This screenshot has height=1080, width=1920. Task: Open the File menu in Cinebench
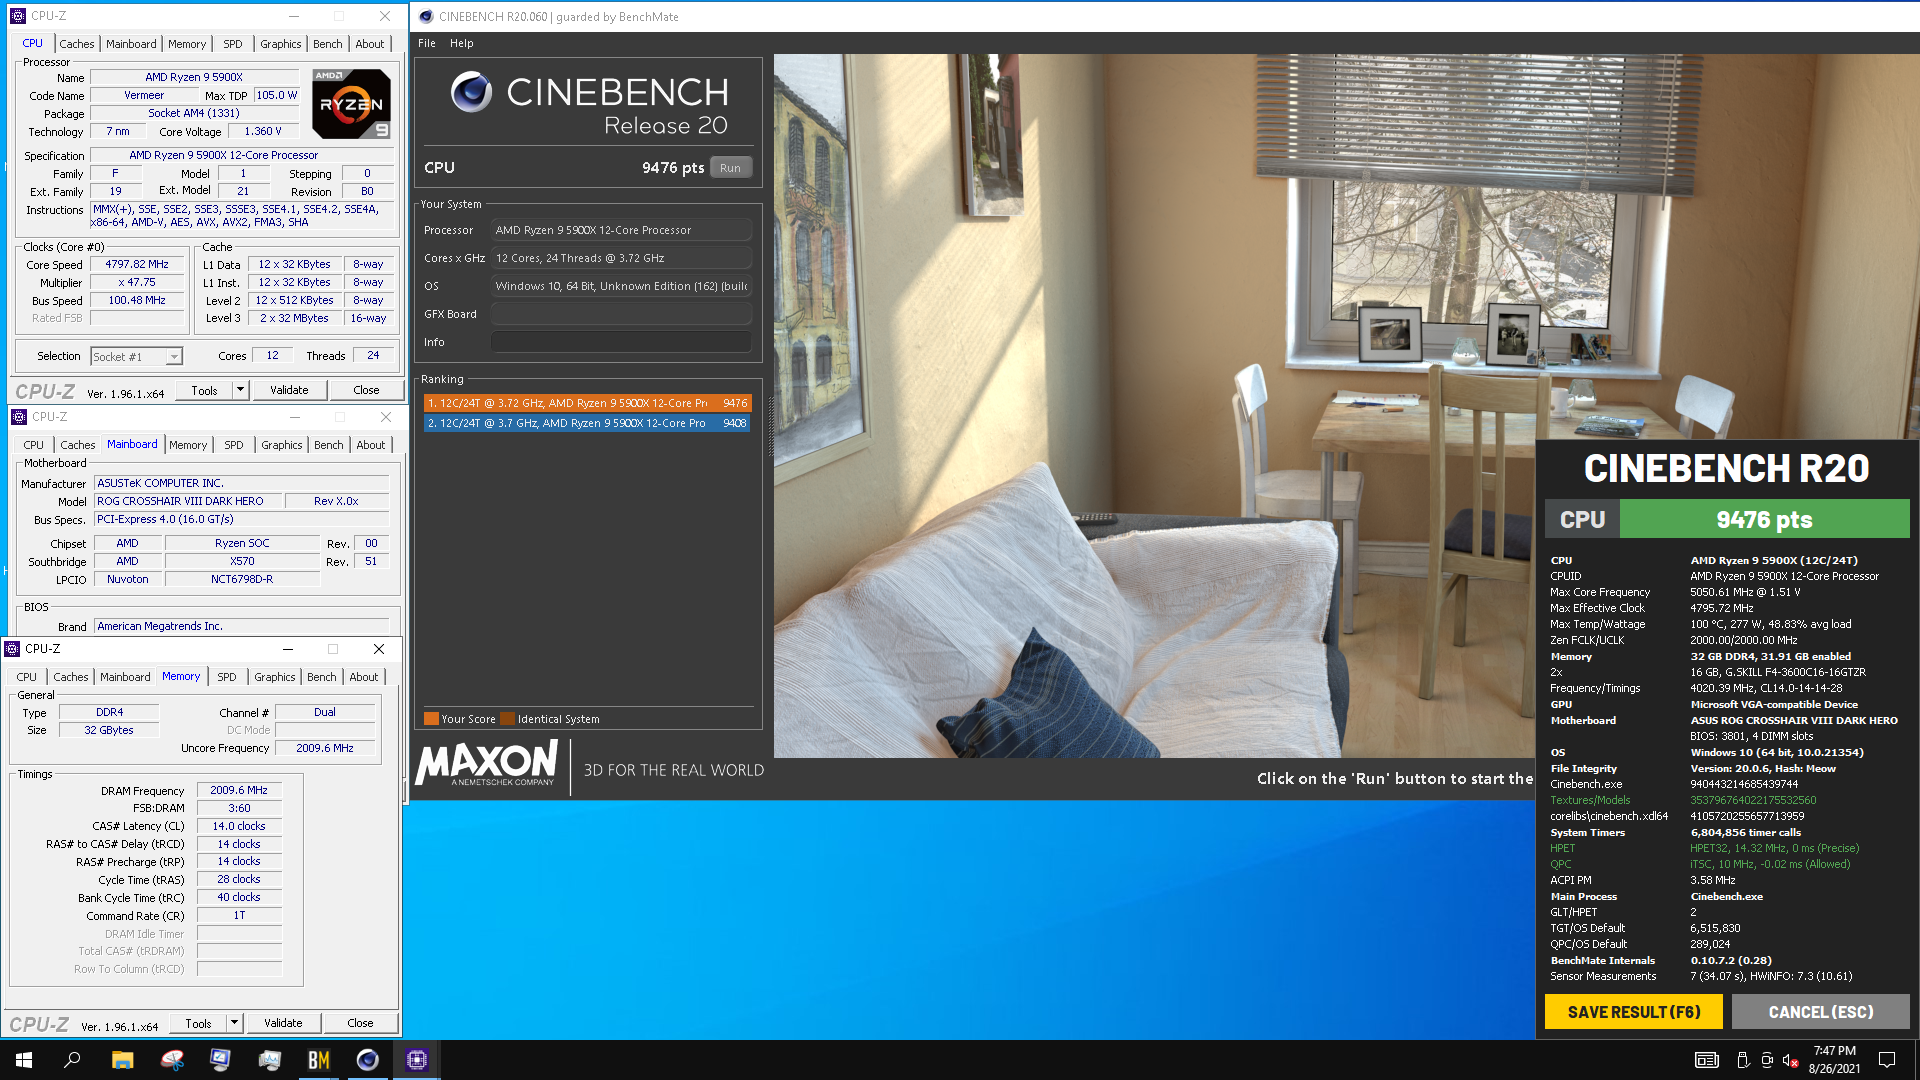[x=427, y=43]
